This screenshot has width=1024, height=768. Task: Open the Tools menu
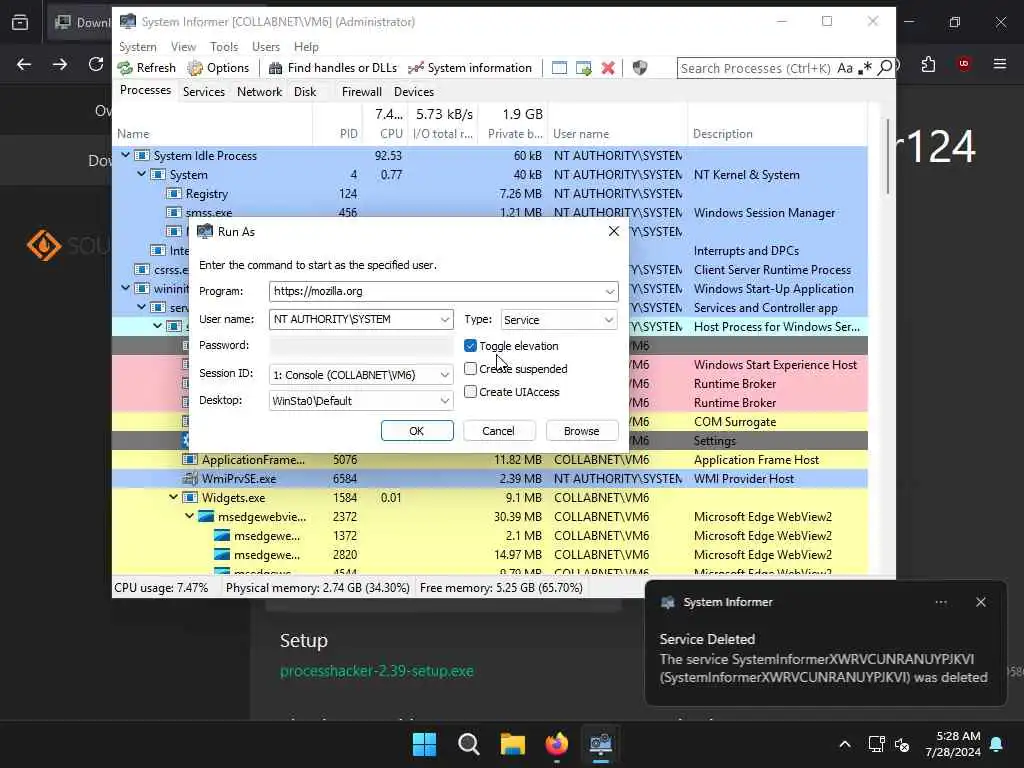(x=224, y=46)
